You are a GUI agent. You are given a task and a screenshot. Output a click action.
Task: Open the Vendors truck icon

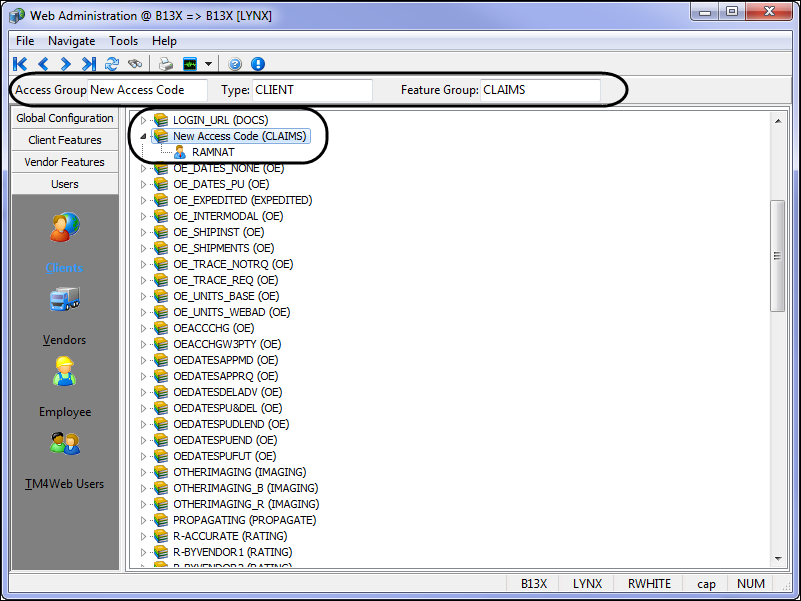[65, 299]
